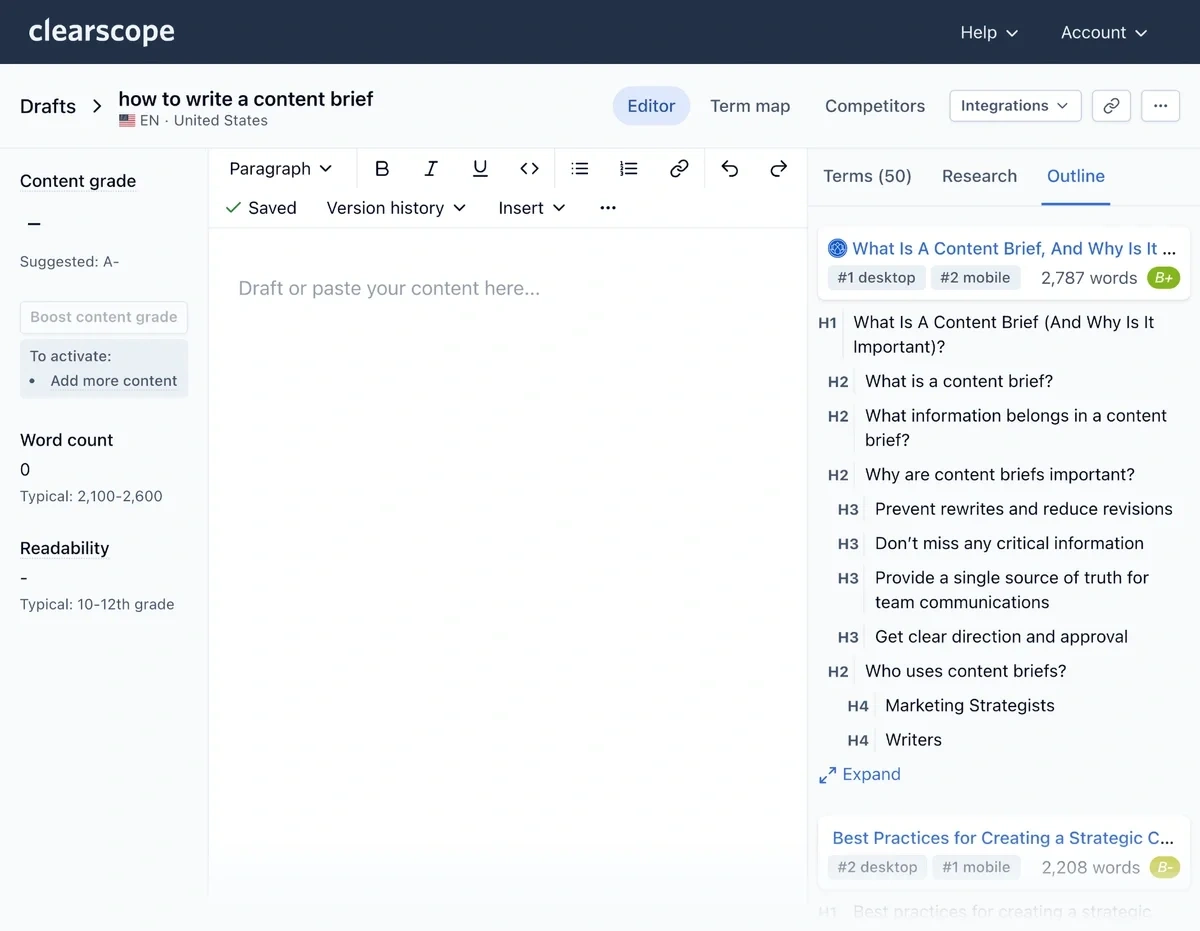Viewport: 1200px width, 931px height.
Task: Insert code formatting with the angle brackets icon
Action: (529, 169)
